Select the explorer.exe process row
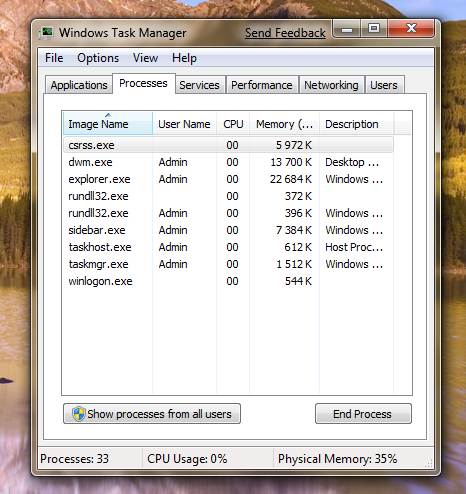This screenshot has width=466, height=494. click(x=228, y=179)
